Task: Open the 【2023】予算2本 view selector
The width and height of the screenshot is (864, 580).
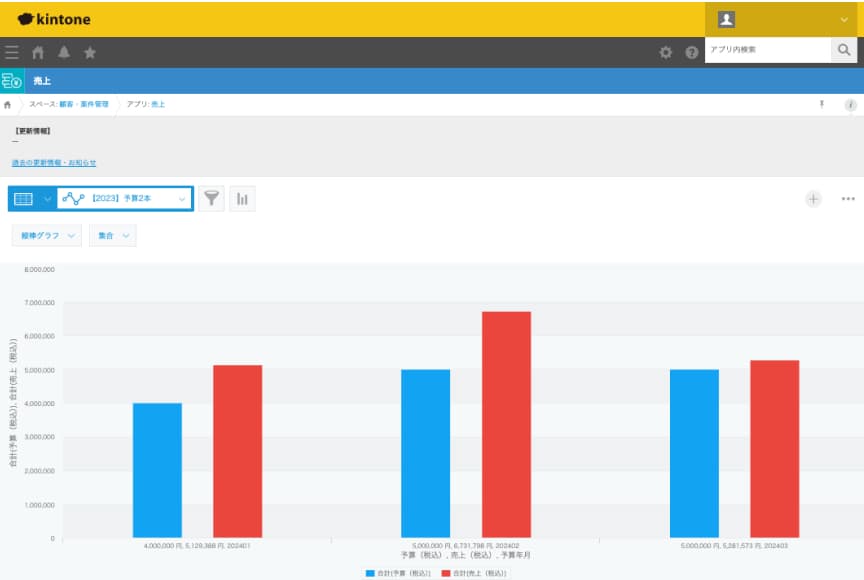Action: pyautogui.click(x=124, y=199)
